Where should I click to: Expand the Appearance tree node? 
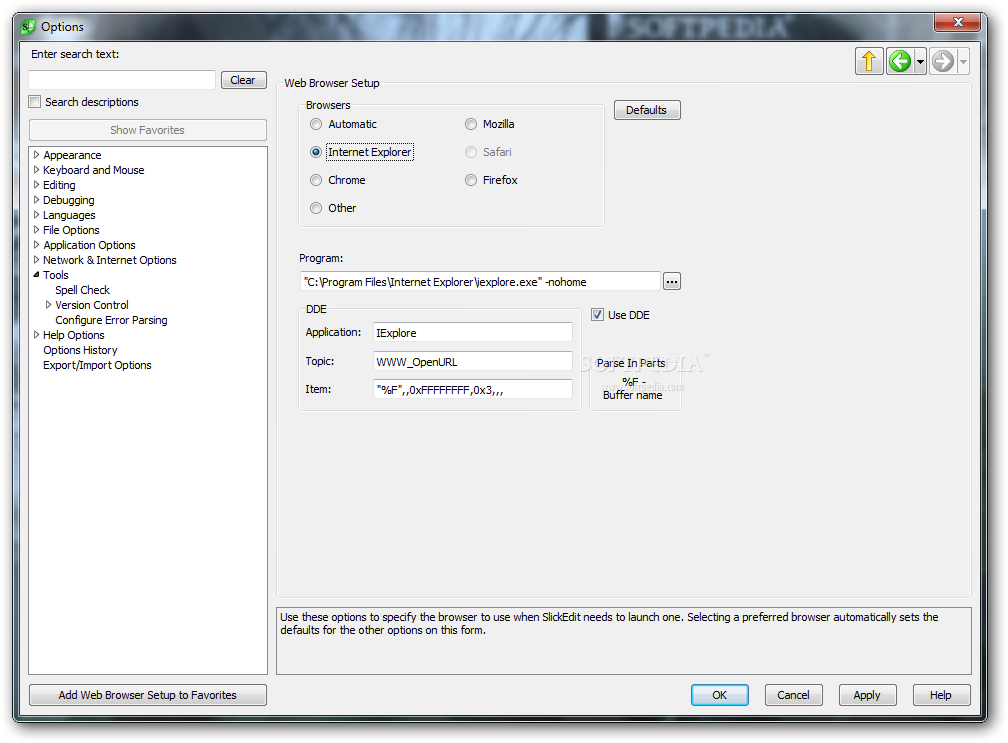coord(37,155)
